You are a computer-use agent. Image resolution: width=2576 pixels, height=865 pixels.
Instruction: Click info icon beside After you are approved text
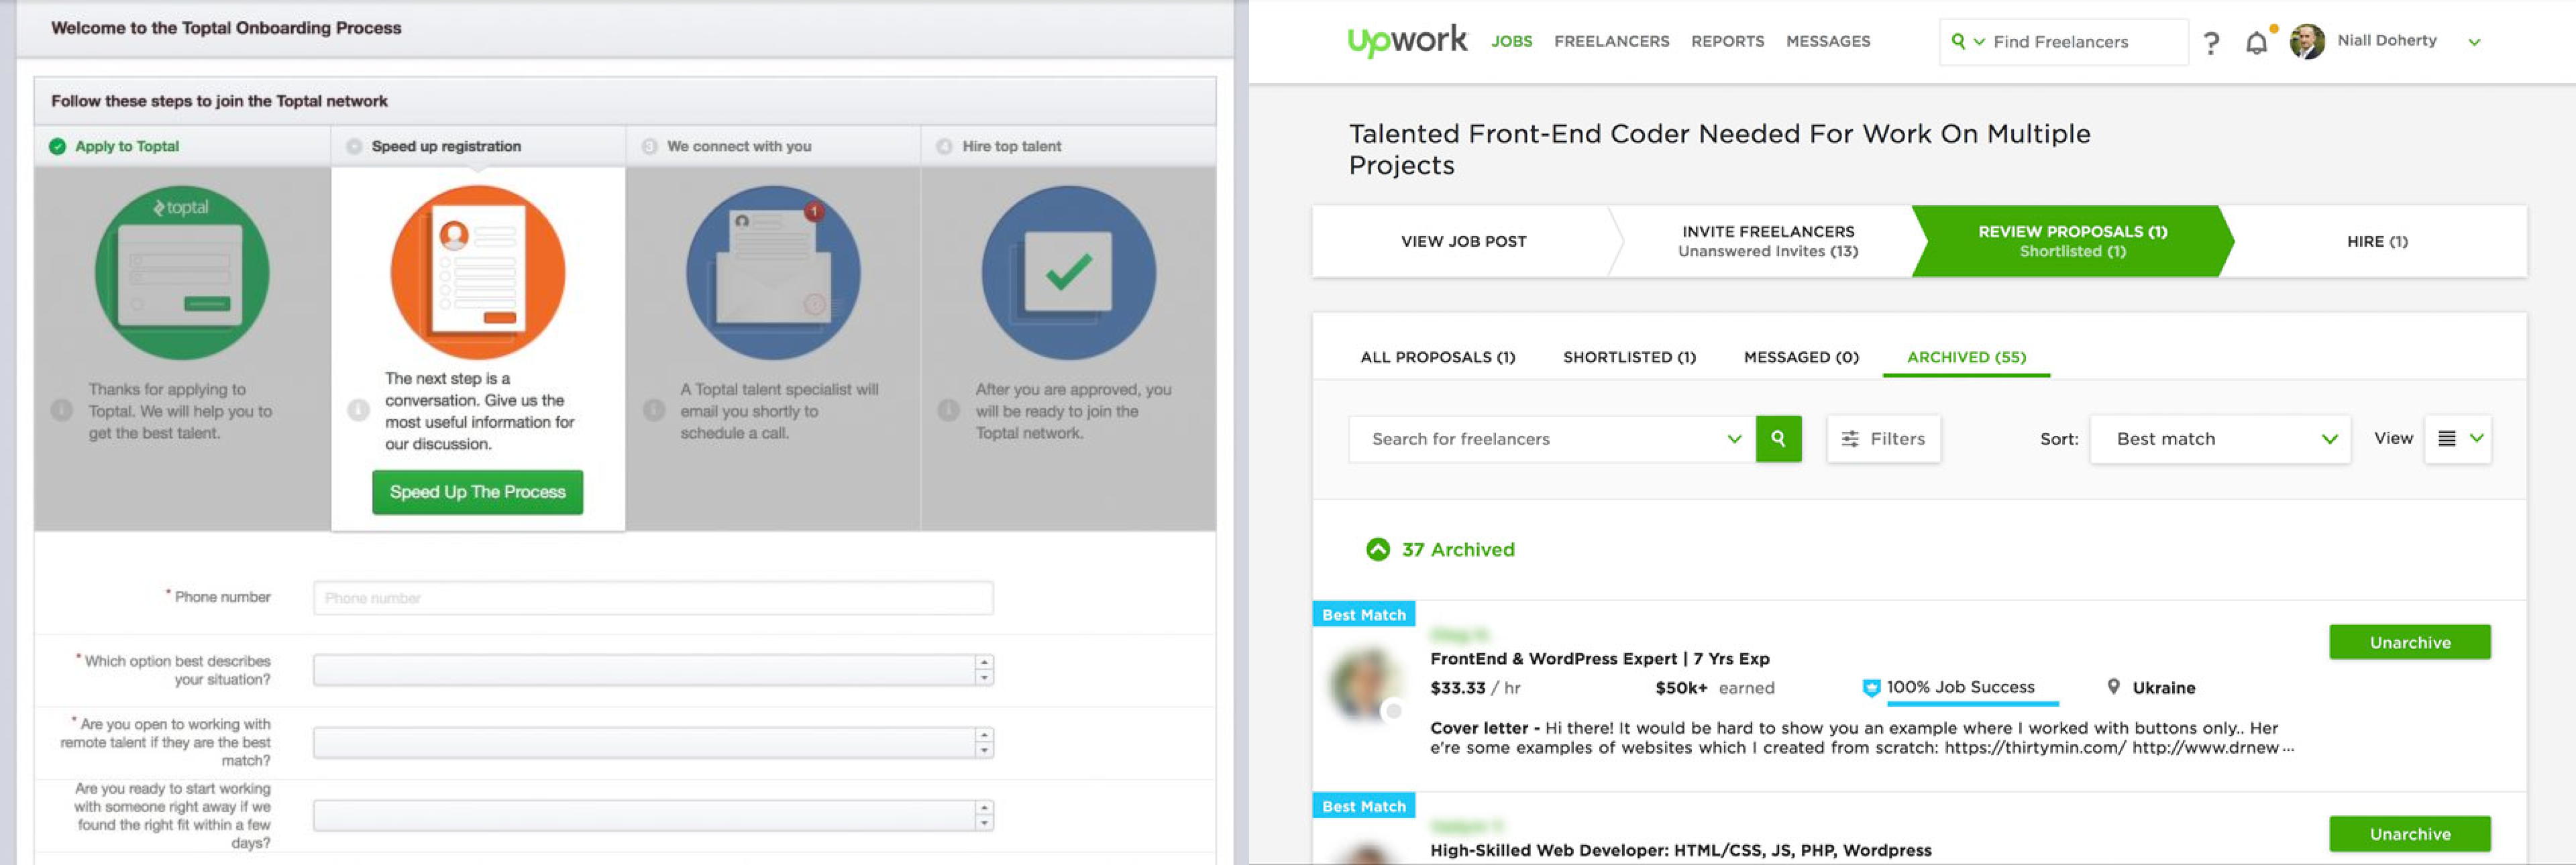(x=948, y=411)
